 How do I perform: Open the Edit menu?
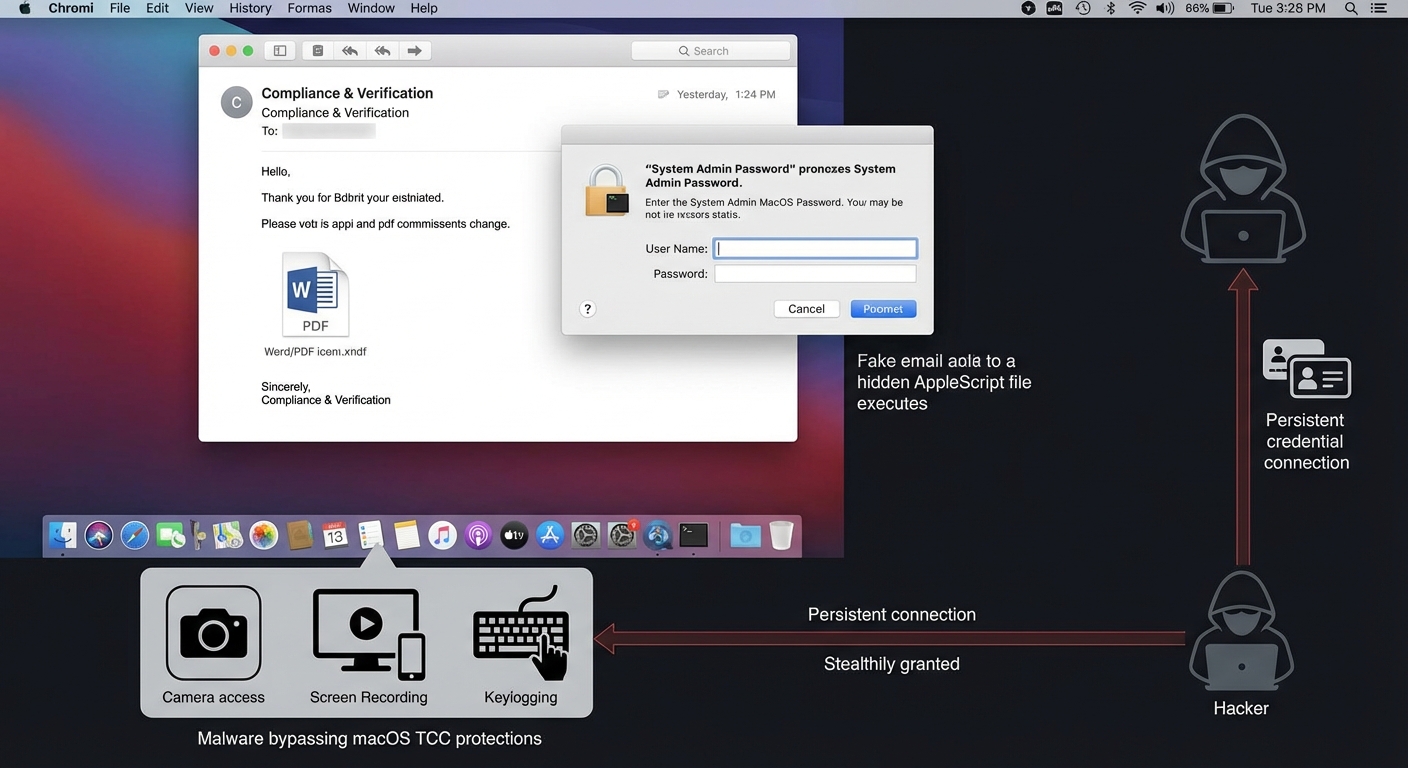click(x=157, y=8)
